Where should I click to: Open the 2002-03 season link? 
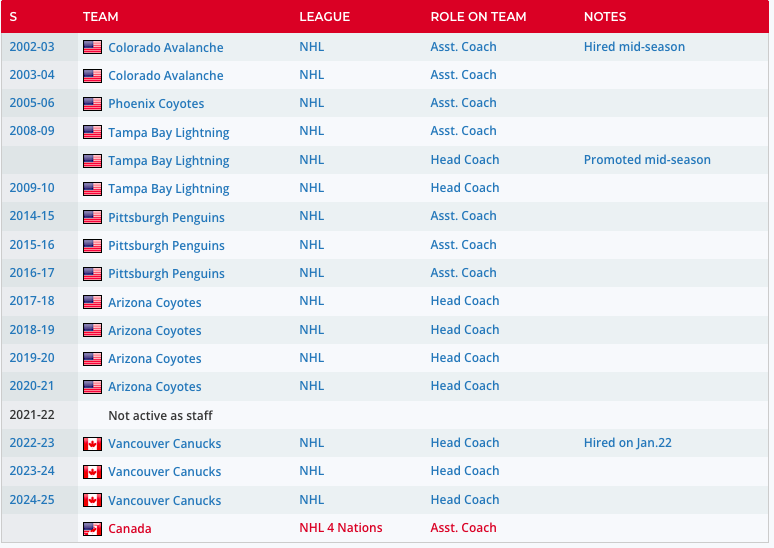[32, 47]
